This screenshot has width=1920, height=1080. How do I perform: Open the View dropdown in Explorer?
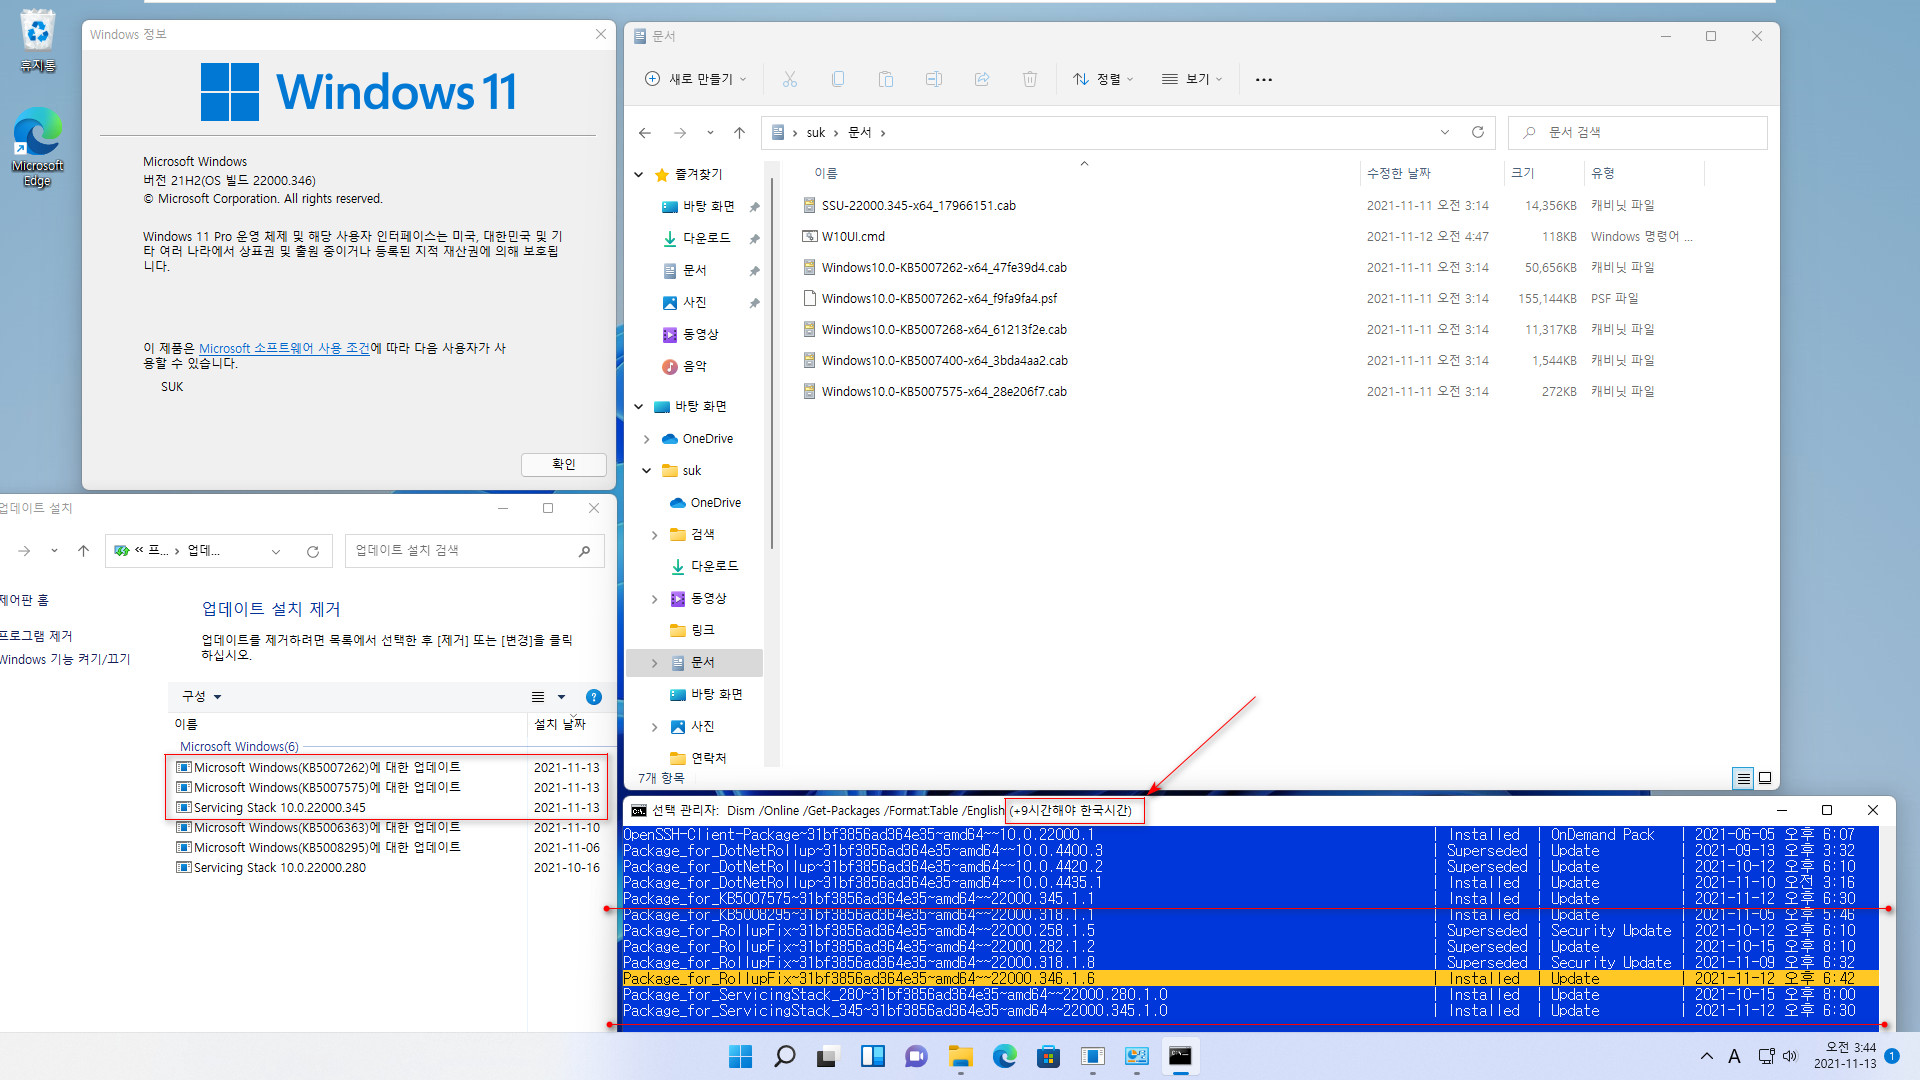tap(1192, 79)
